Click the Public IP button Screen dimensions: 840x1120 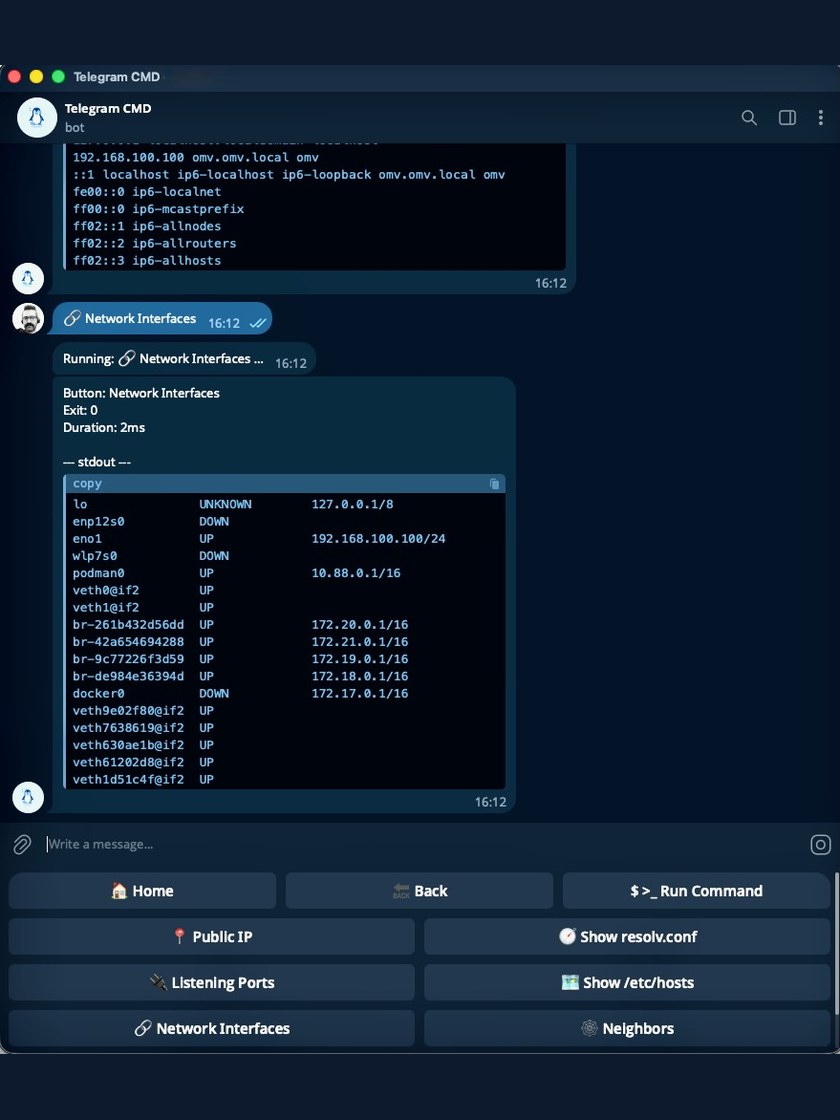[211, 936]
